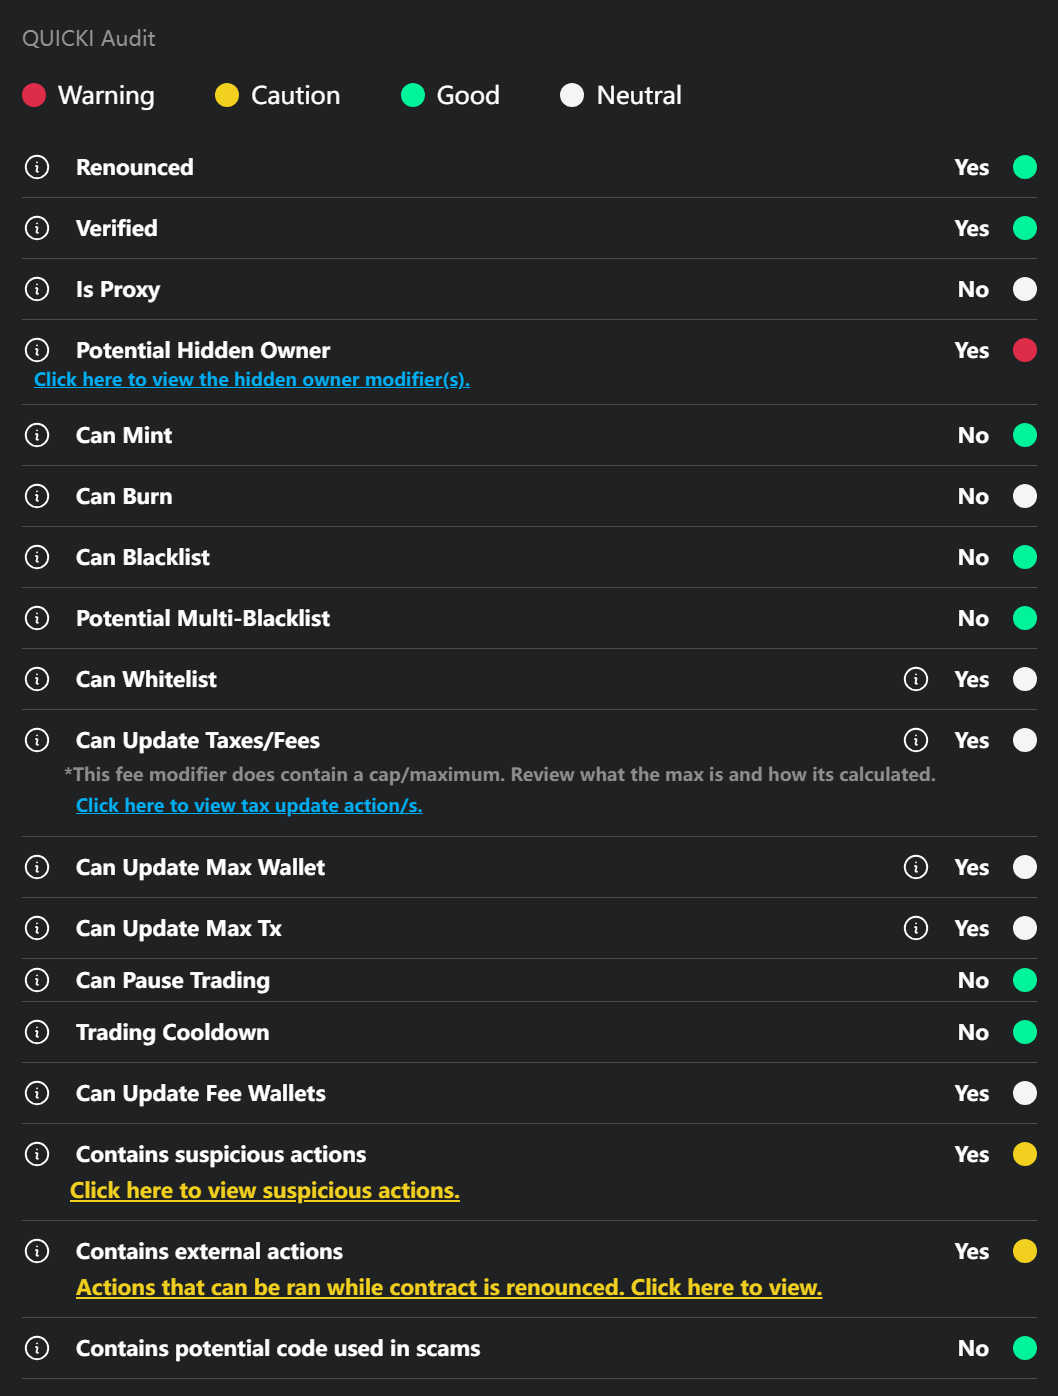Viewport: 1058px width, 1396px height.
Task: Click the yellow Caution legend dot
Action: pyautogui.click(x=227, y=95)
